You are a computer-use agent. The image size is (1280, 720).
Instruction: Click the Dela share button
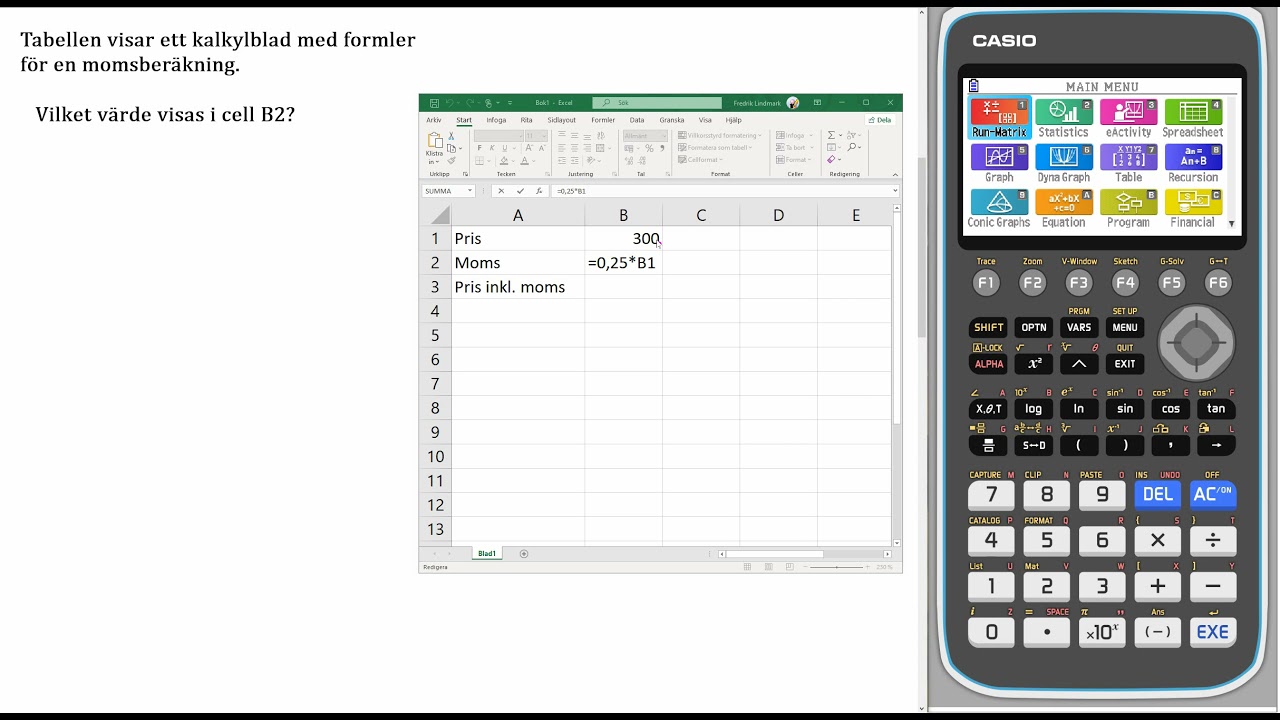pyautogui.click(x=880, y=120)
